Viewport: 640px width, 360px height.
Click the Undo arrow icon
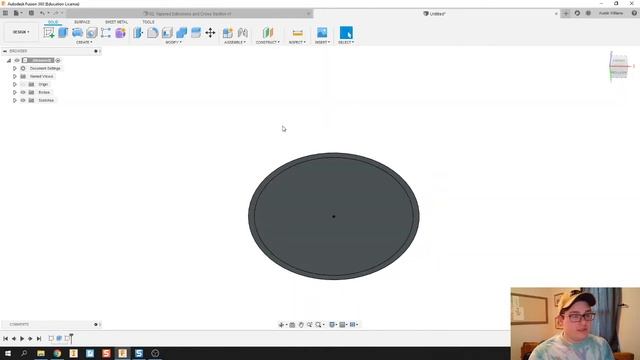pos(42,13)
